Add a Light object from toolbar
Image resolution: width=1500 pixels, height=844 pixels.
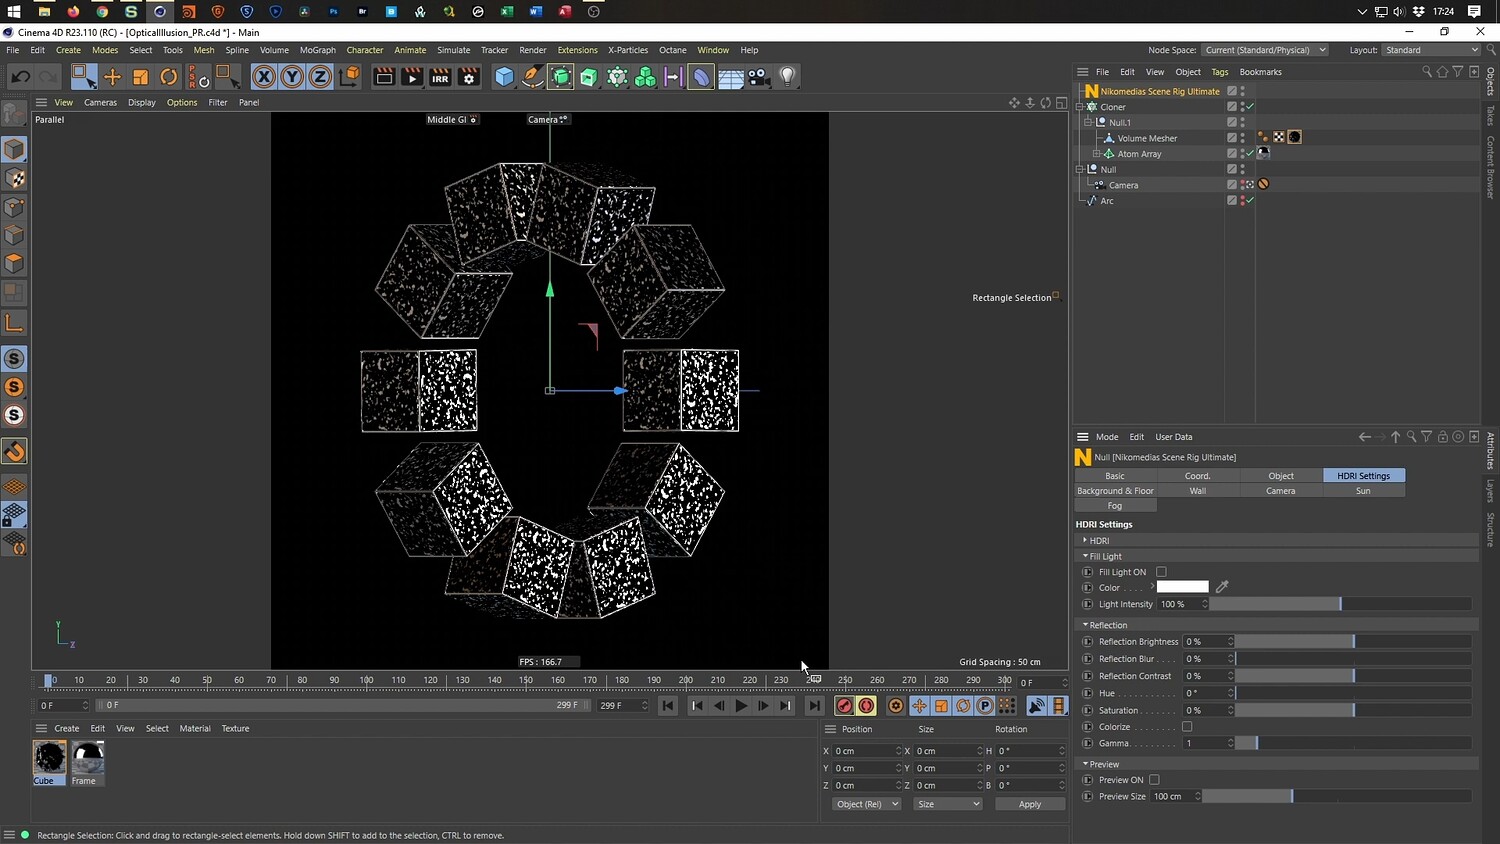(788, 77)
